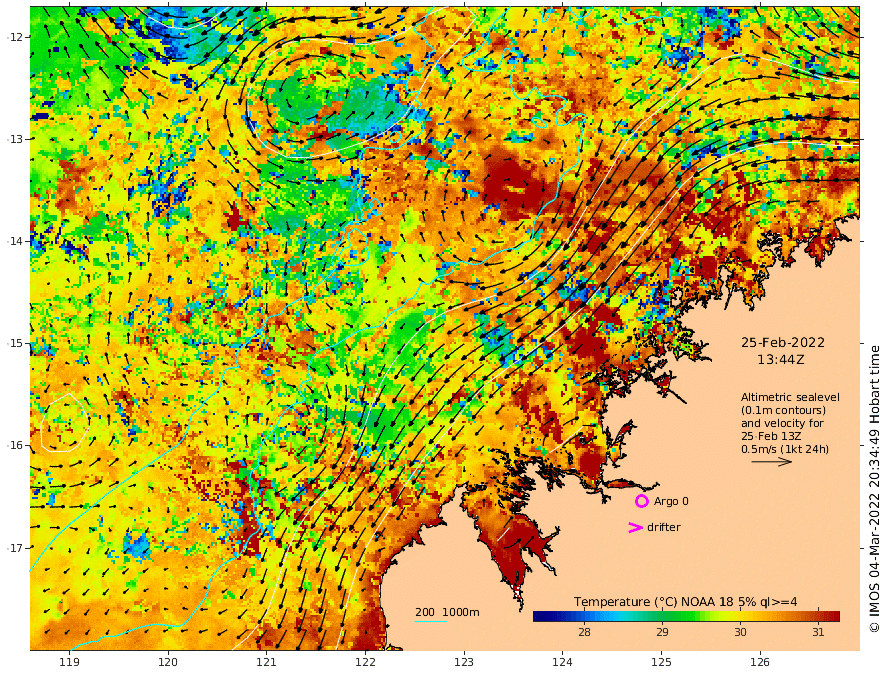Screen dimensions: 880x680
Task: Click the latitude axis label -17
Action: point(14,548)
